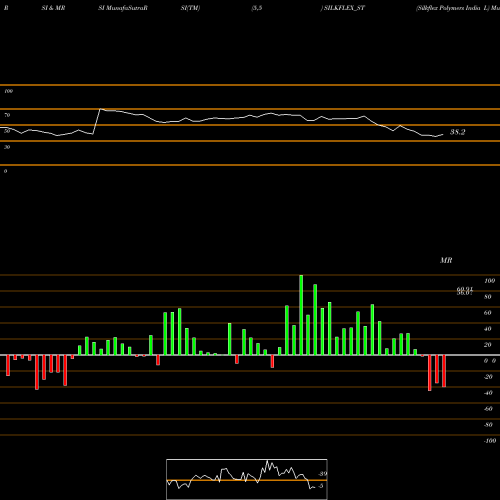500x500 pixels.
Task: Select the 100 label on the RSI axis
Action: tap(9, 91)
